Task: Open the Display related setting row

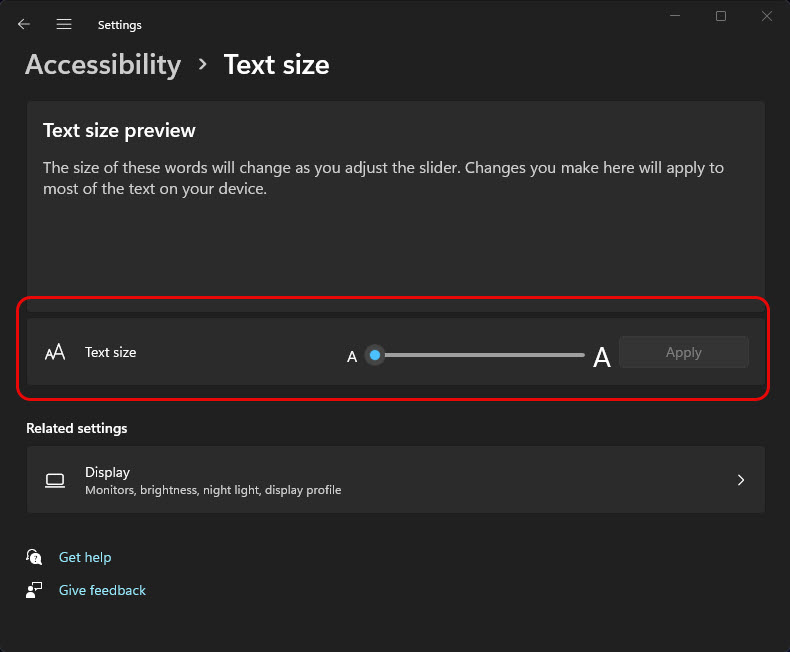Action: (x=395, y=480)
